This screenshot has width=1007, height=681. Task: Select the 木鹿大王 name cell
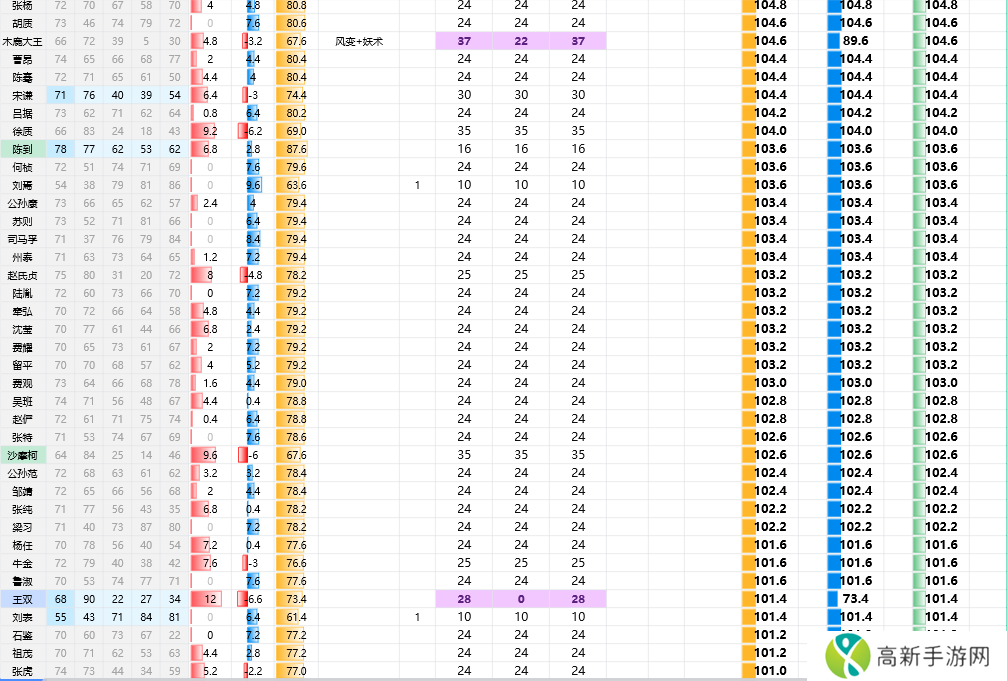point(22,41)
